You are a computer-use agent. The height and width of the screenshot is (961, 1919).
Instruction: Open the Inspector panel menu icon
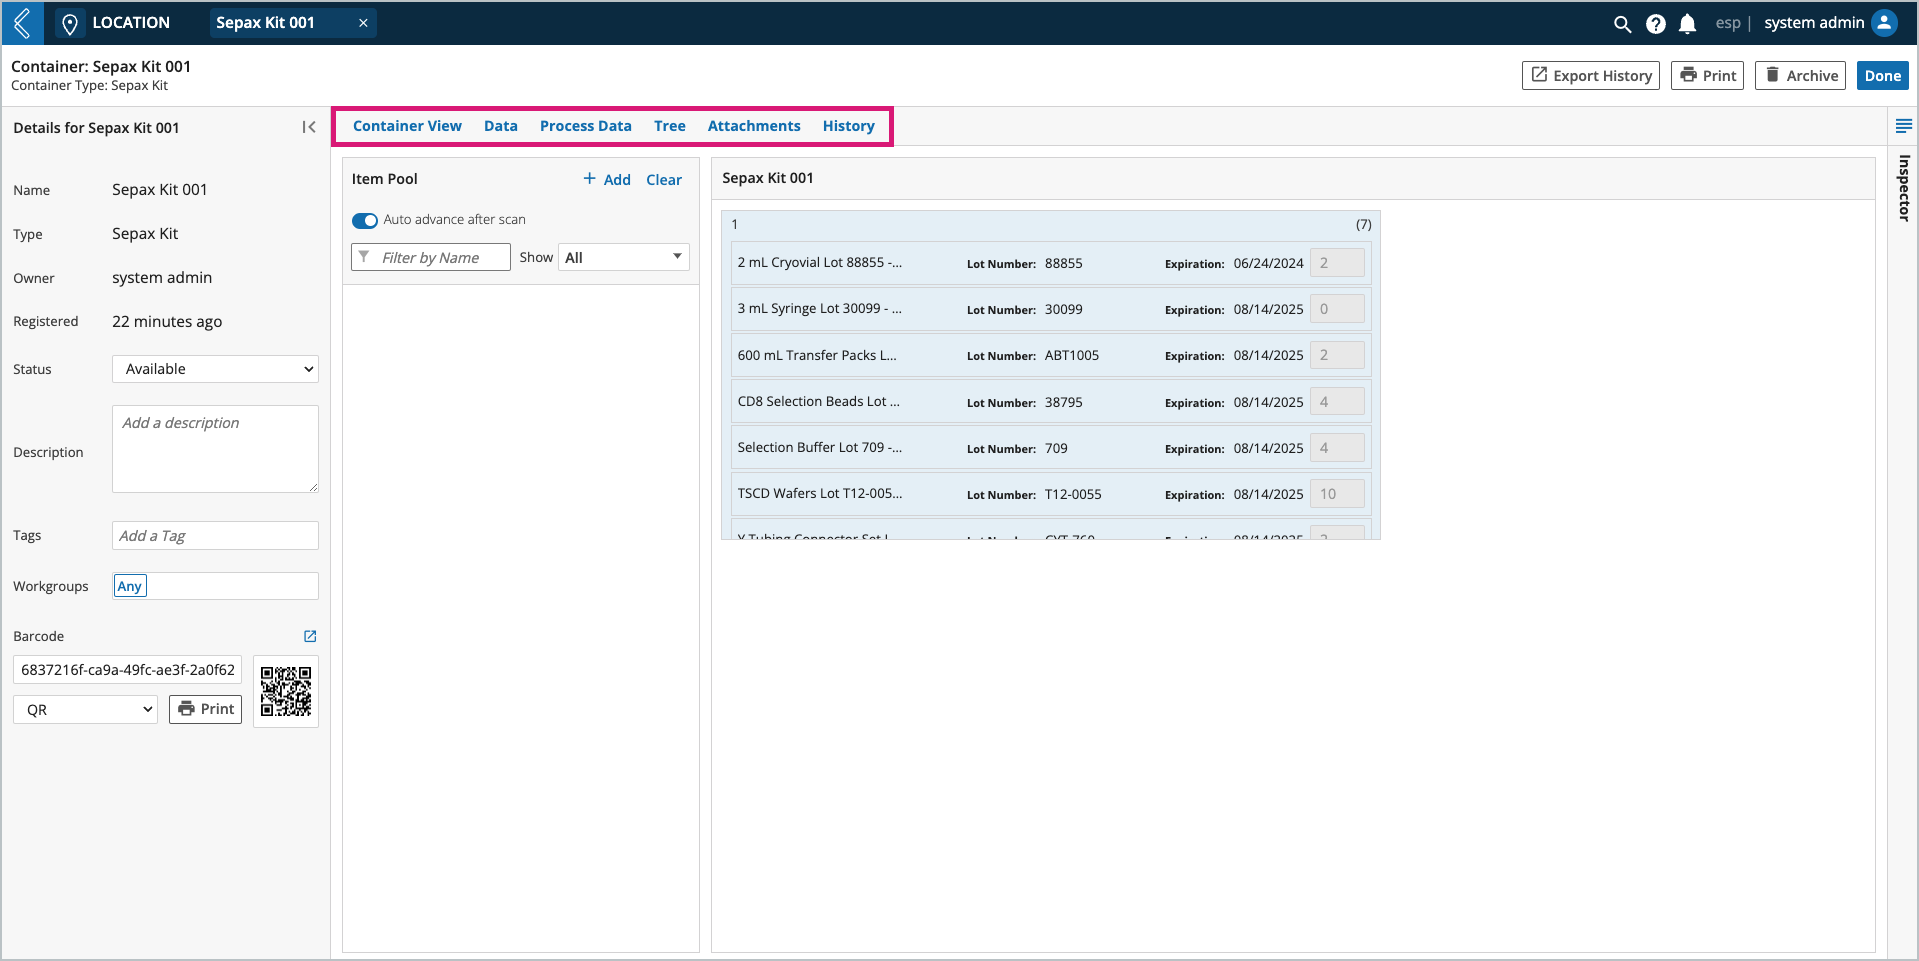point(1903,126)
